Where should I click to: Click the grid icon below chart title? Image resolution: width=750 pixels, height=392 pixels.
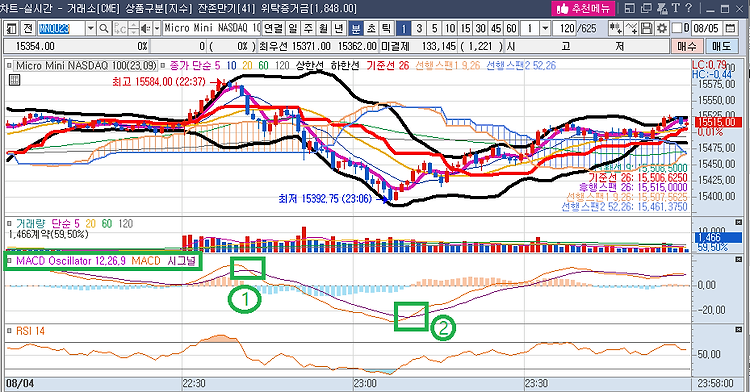(14, 80)
